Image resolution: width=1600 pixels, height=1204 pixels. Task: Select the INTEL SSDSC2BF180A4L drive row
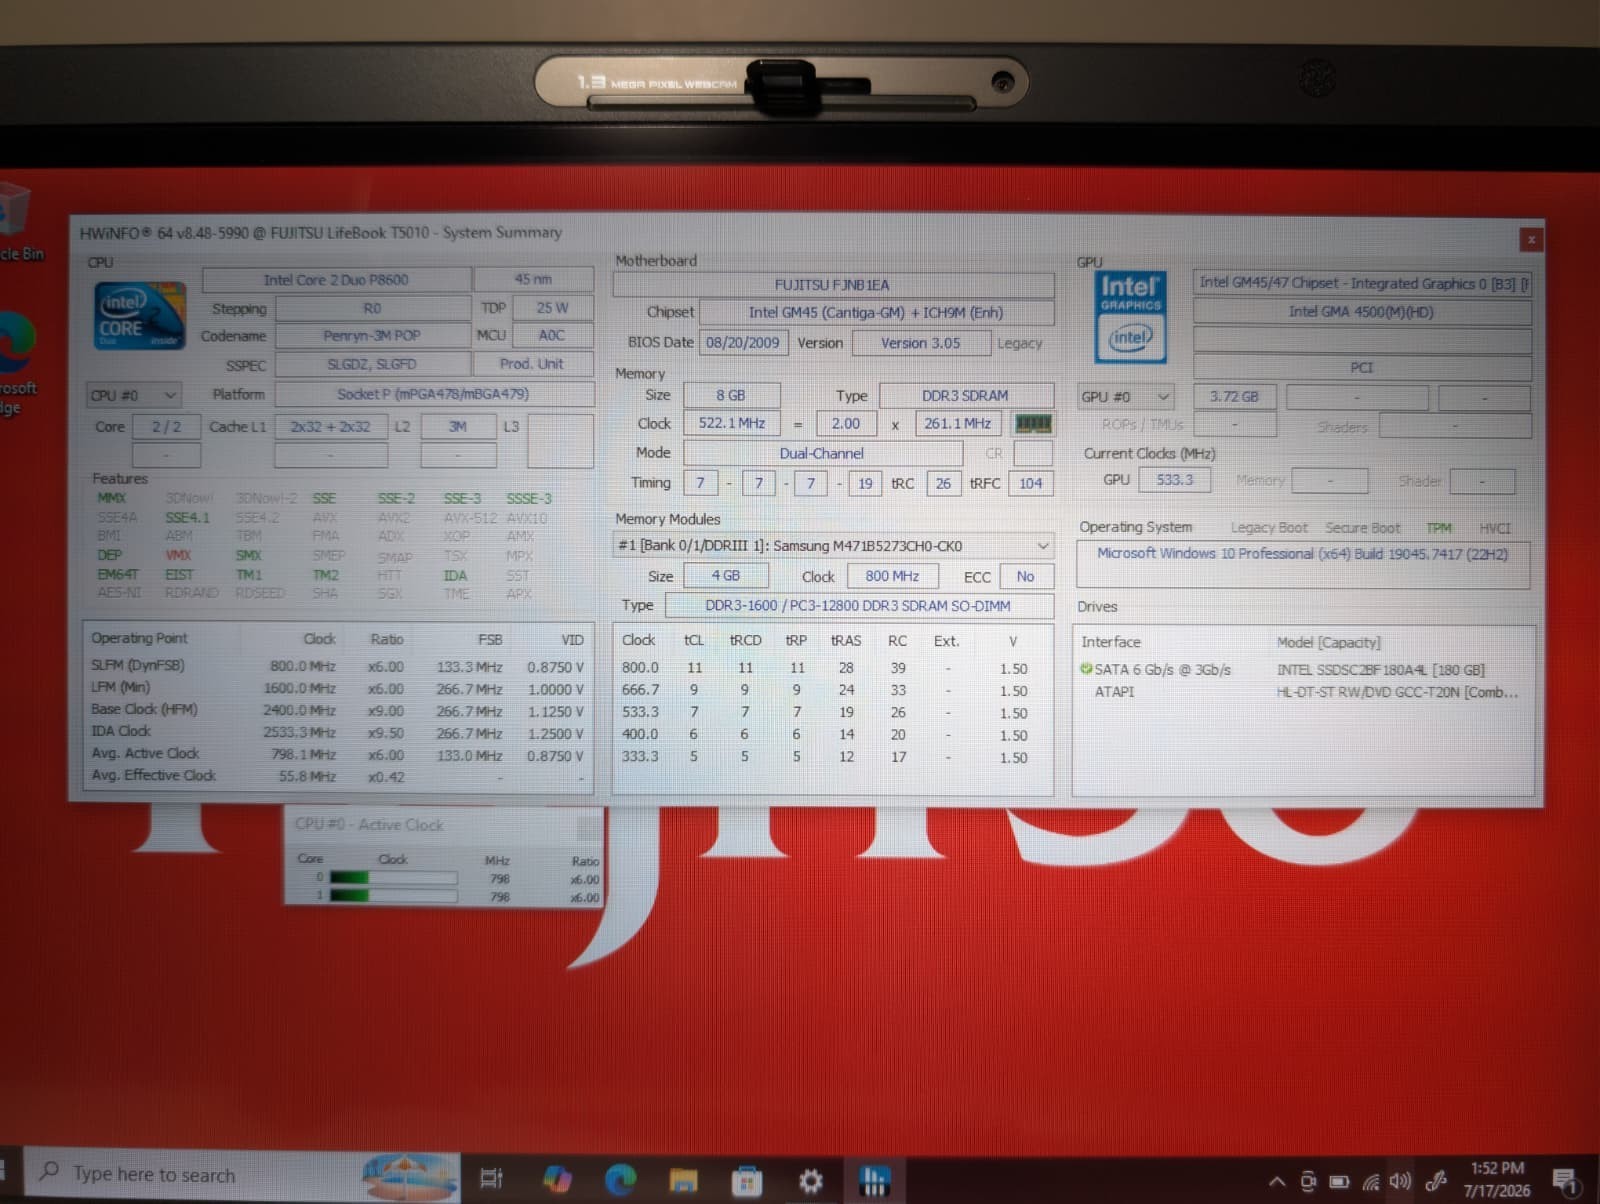tap(1303, 669)
